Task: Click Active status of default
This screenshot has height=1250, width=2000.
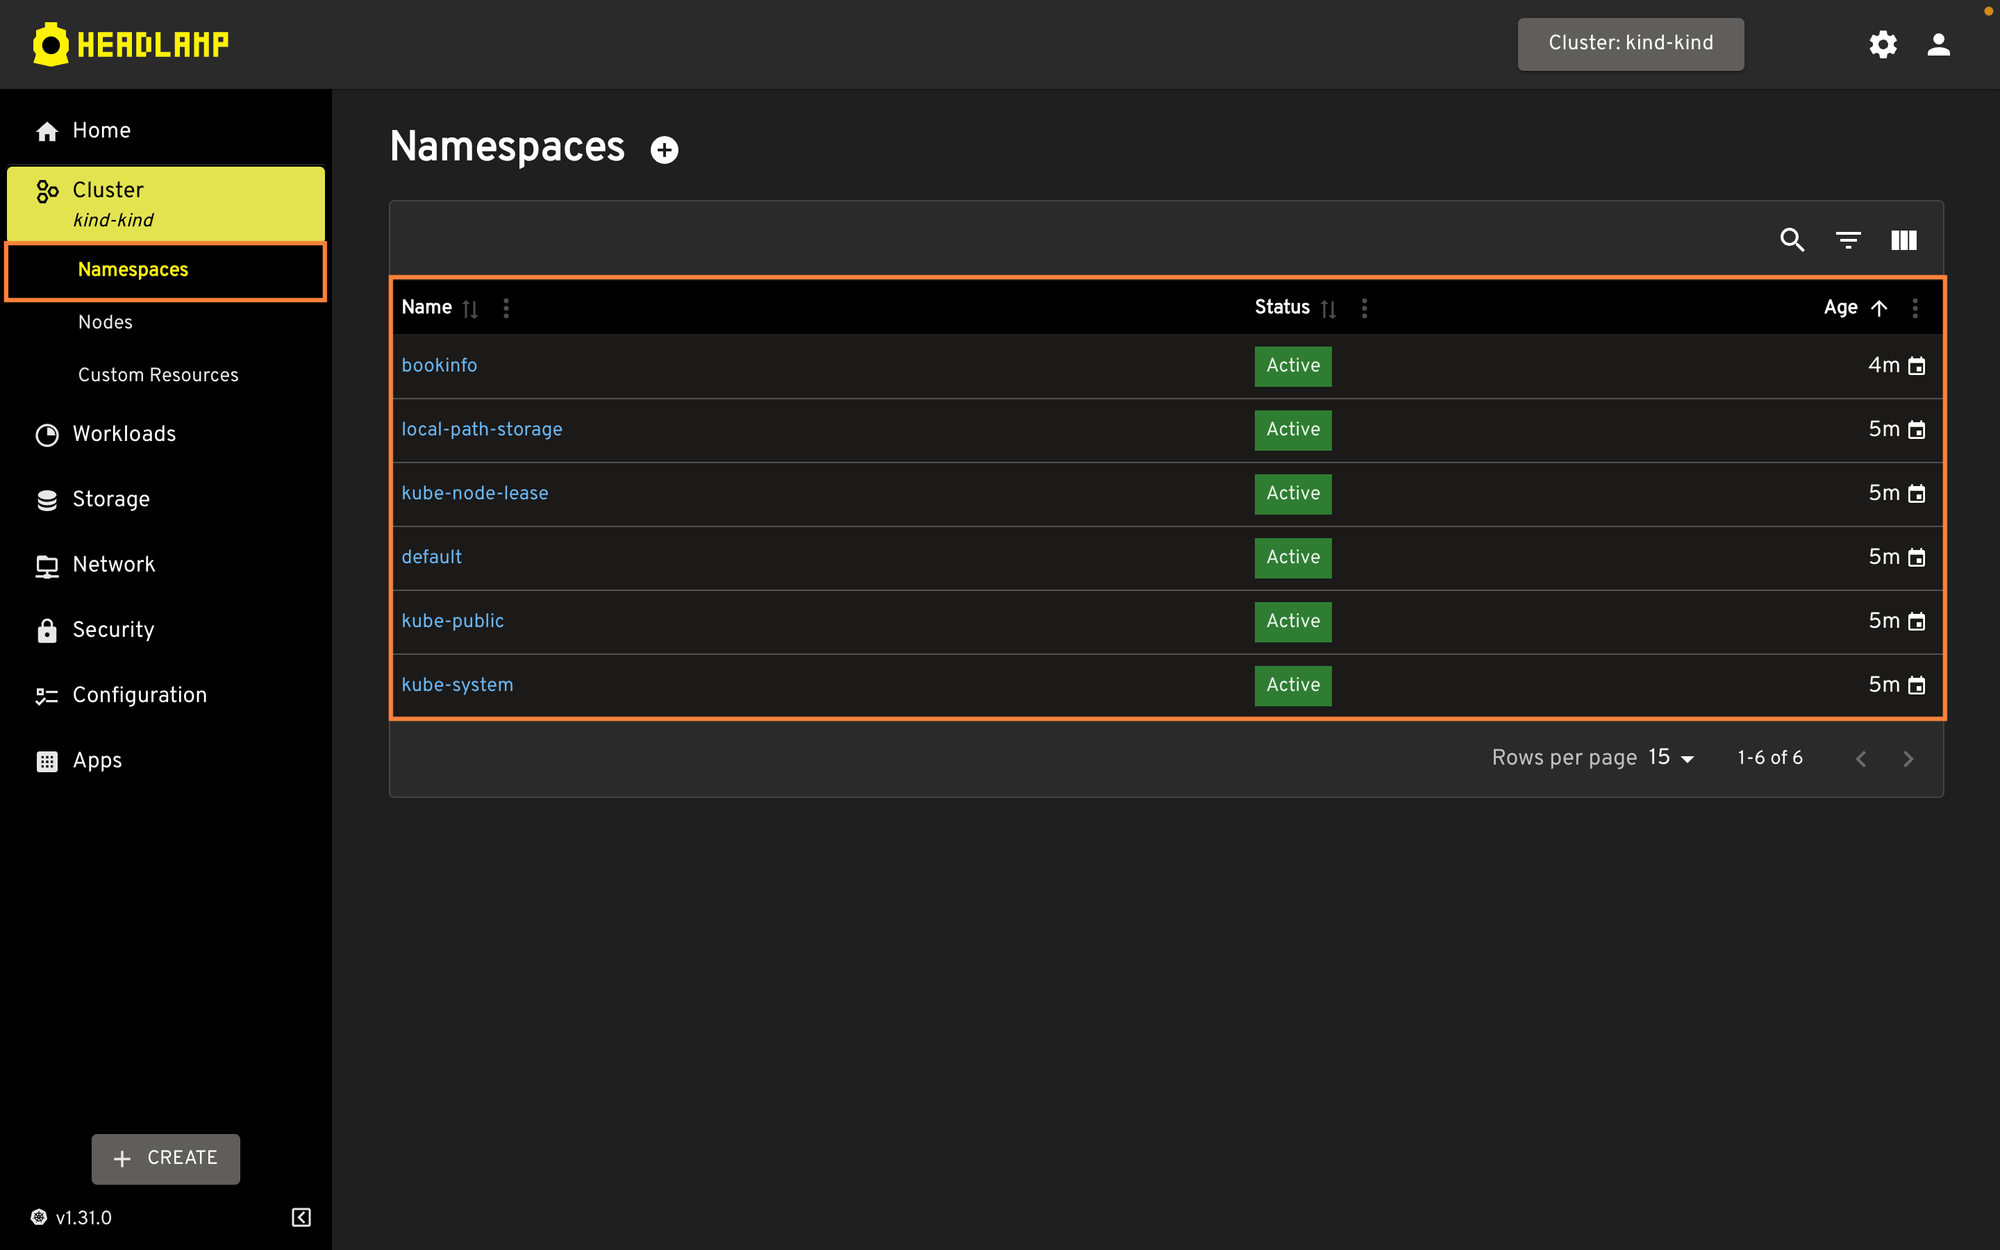Action: (x=1293, y=558)
